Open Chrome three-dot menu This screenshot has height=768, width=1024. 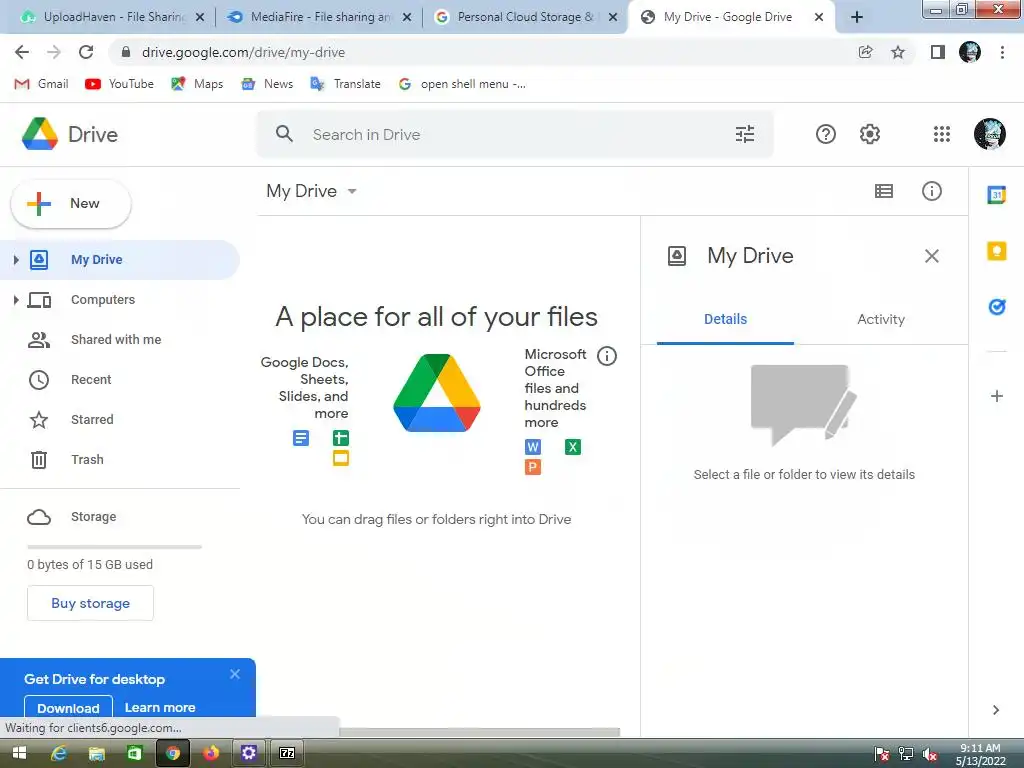1002,52
